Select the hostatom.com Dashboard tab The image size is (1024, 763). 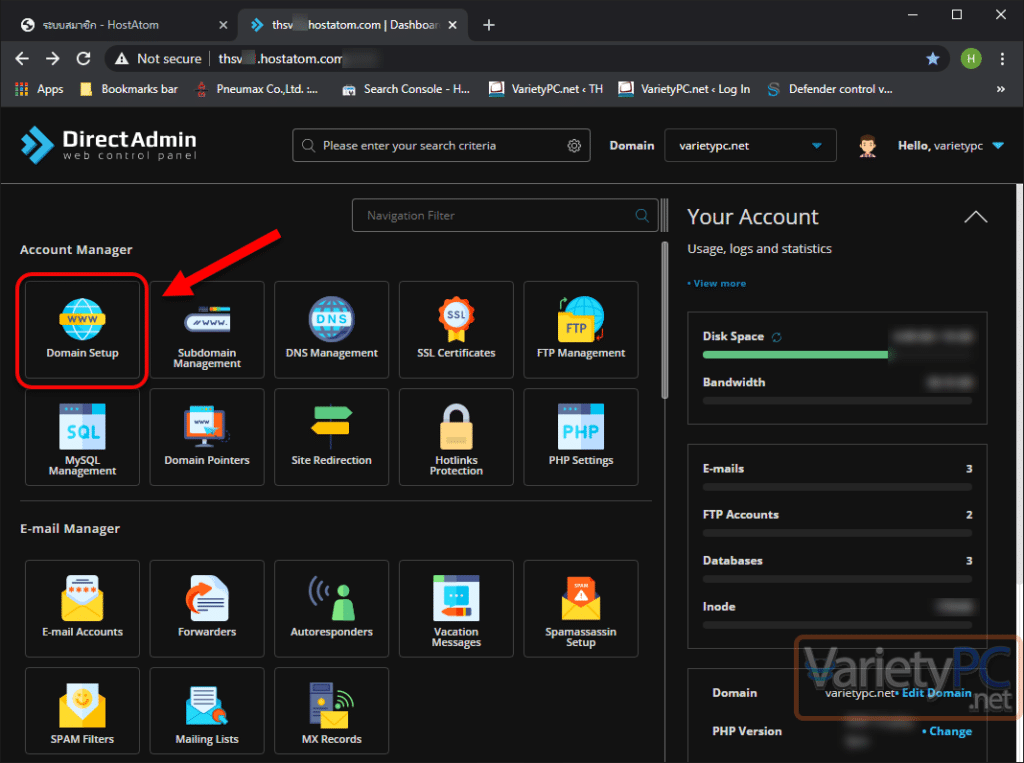[353, 25]
